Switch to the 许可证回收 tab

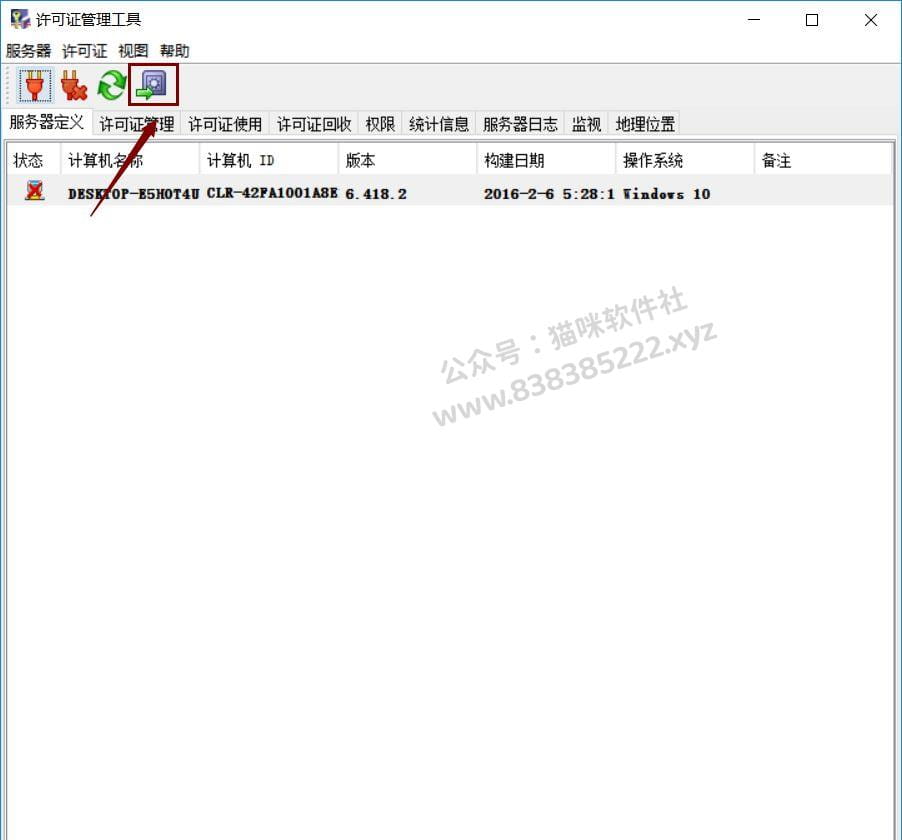(314, 124)
